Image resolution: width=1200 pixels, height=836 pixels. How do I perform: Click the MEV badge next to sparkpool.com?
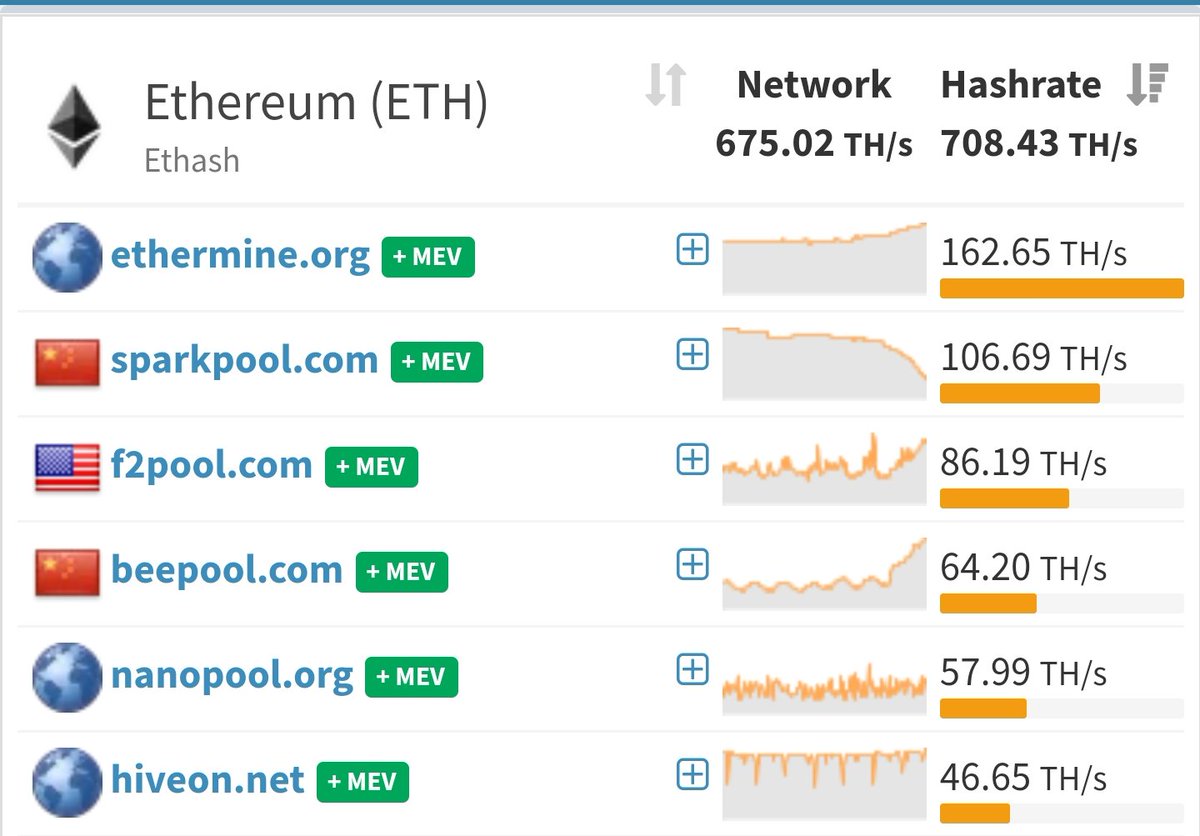(437, 362)
